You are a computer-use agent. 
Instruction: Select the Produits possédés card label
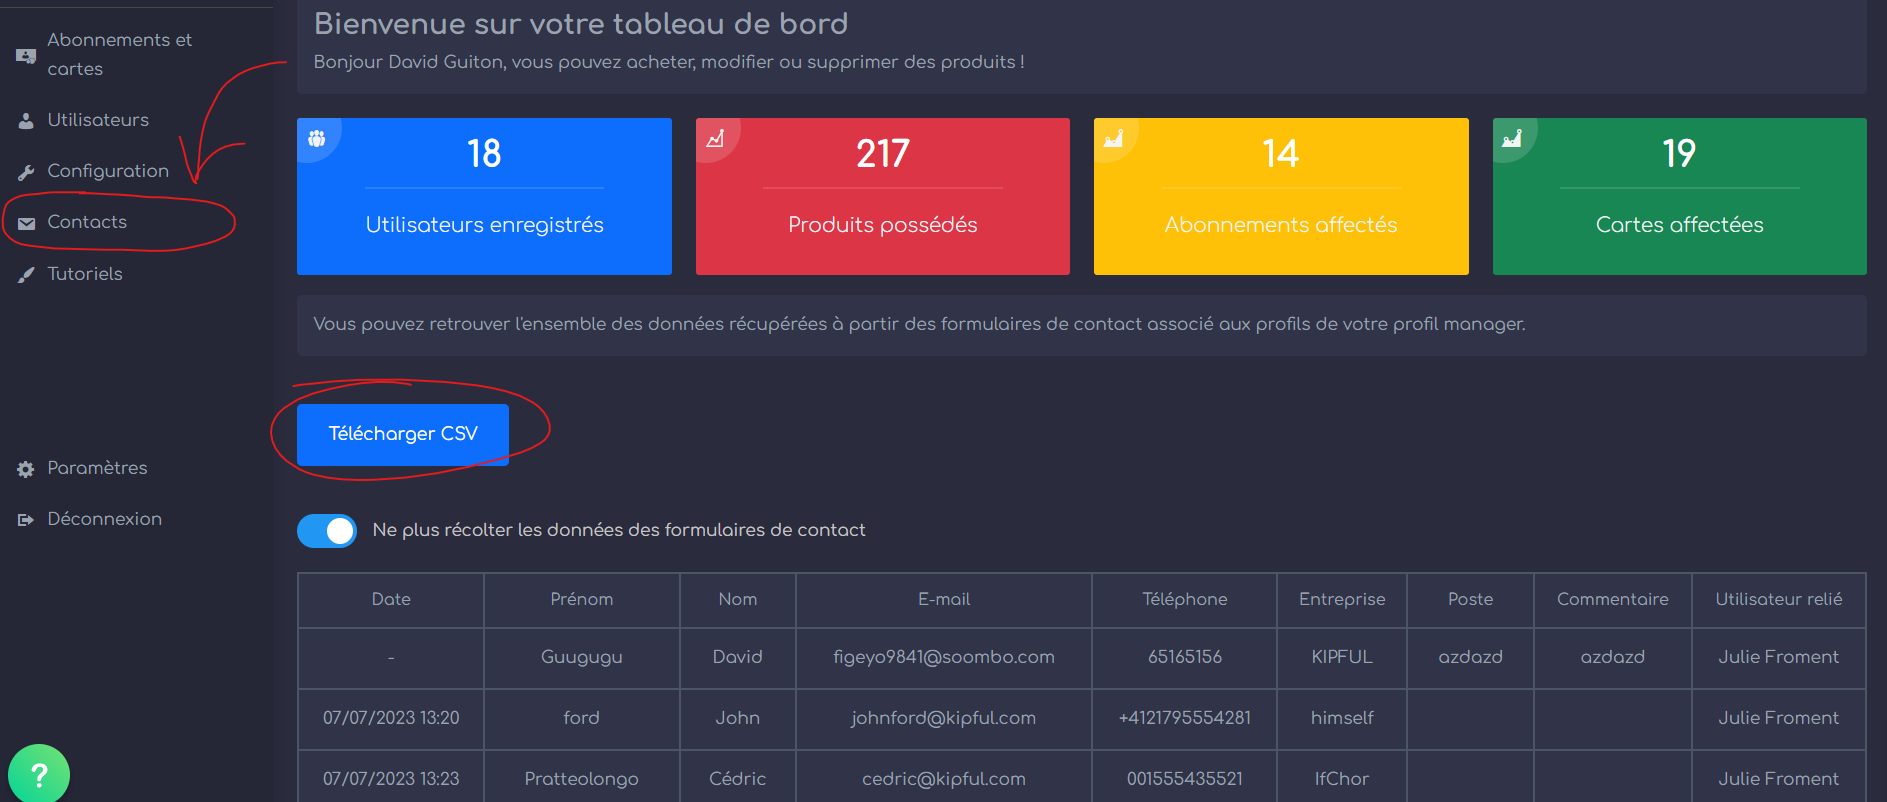[882, 225]
